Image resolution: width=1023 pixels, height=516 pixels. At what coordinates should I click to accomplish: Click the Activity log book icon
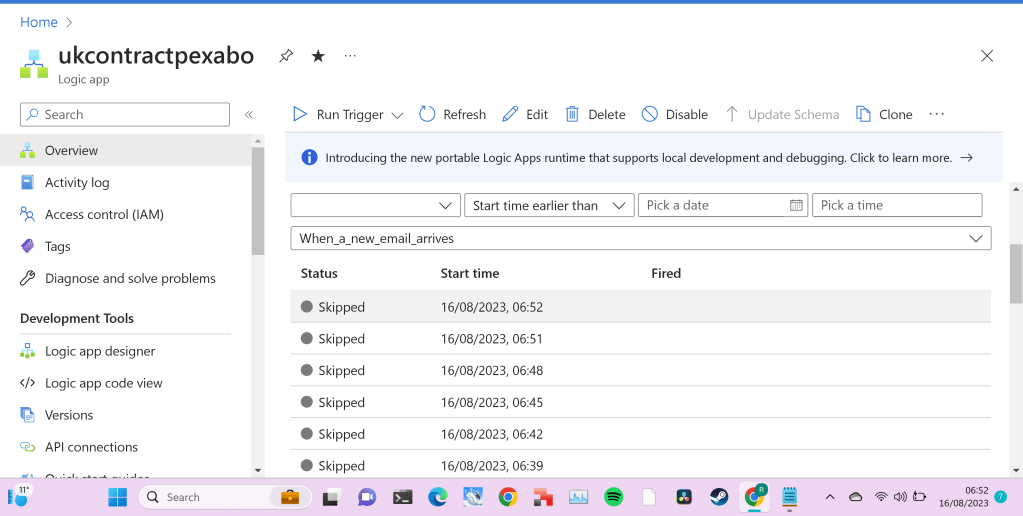pos(27,183)
